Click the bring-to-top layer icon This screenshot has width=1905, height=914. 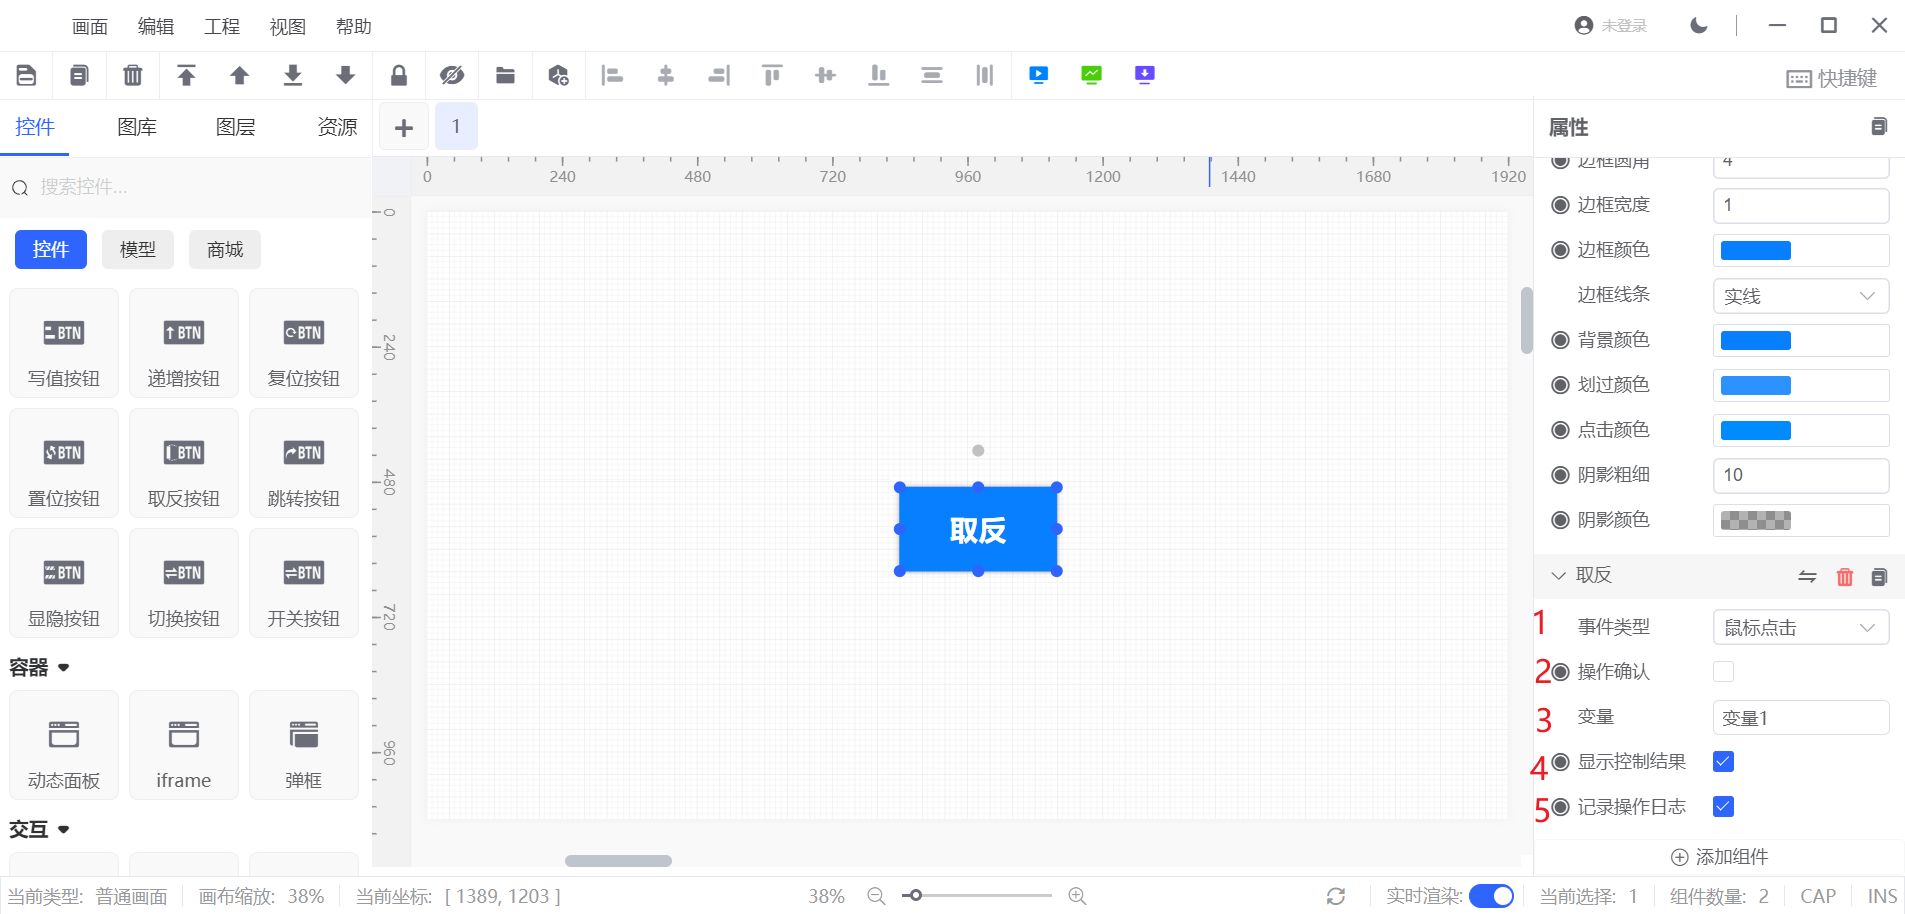point(186,75)
